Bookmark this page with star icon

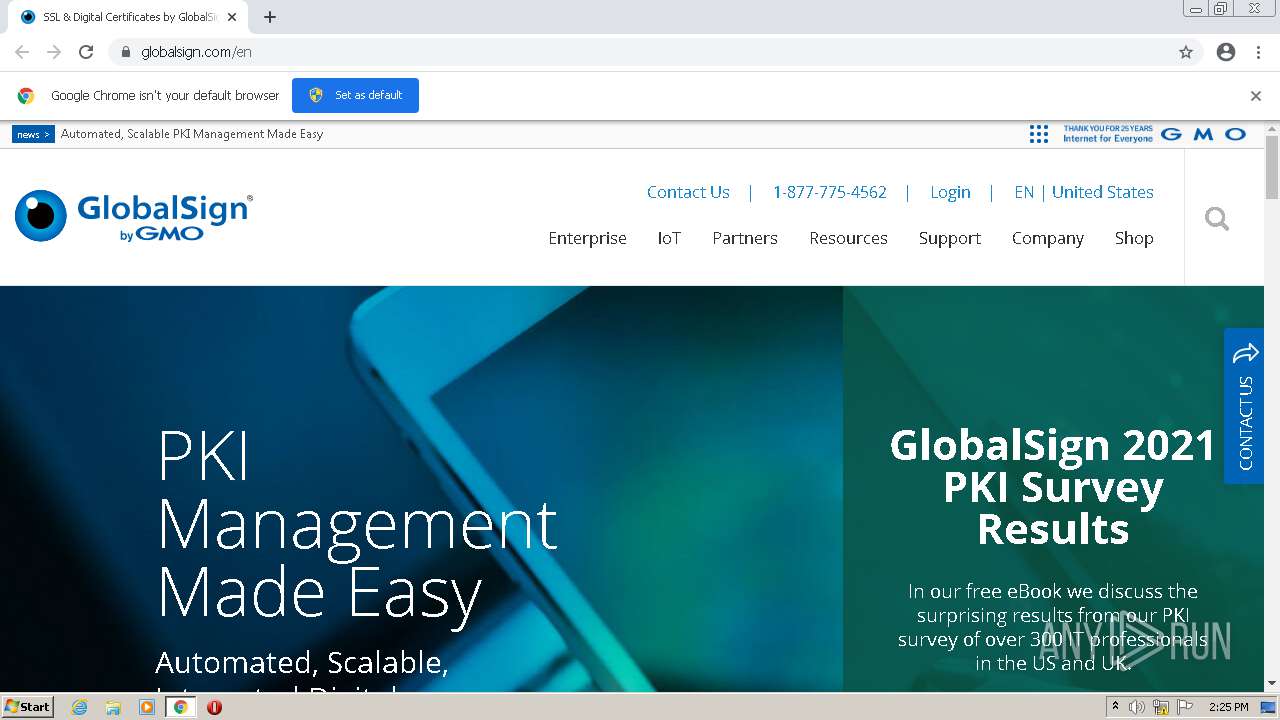[x=1186, y=52]
